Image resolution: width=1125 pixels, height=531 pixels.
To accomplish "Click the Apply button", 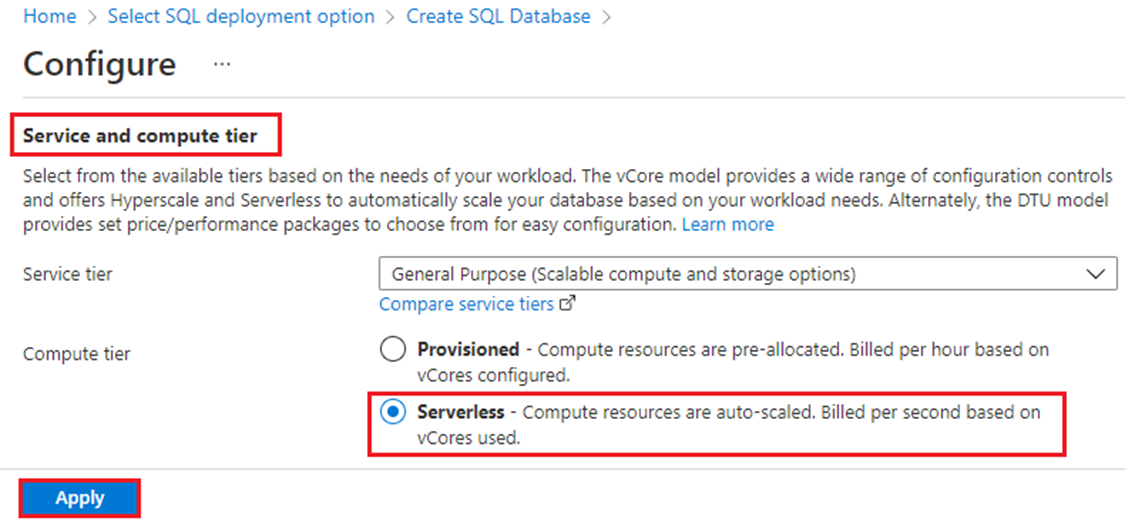I will click(80, 498).
